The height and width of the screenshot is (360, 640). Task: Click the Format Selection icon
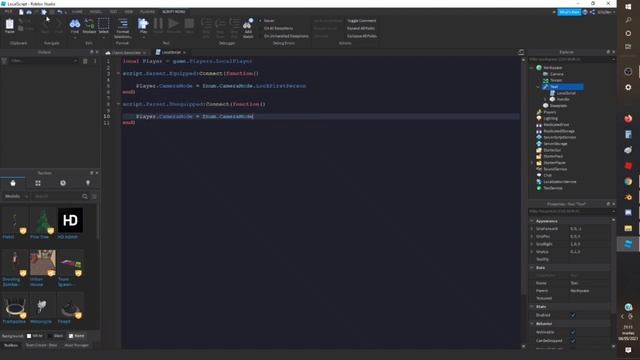point(123,27)
